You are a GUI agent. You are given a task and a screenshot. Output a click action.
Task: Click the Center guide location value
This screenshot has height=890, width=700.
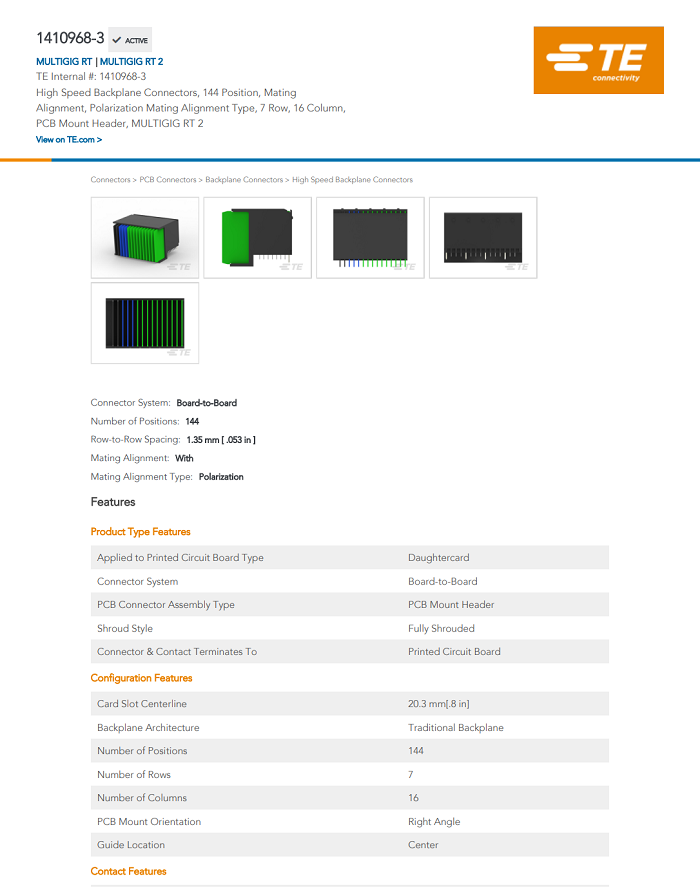click(x=423, y=845)
